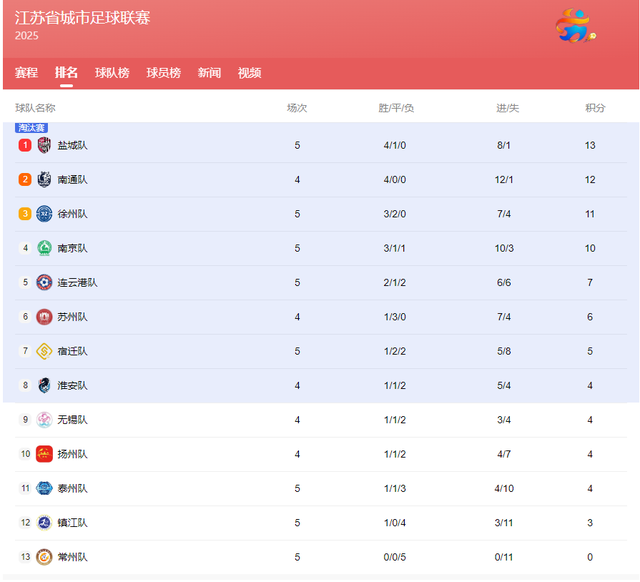Screen dimensions: 640x582
Task: Select the 徐州队 blue crest icon
Action: [x=44, y=214]
